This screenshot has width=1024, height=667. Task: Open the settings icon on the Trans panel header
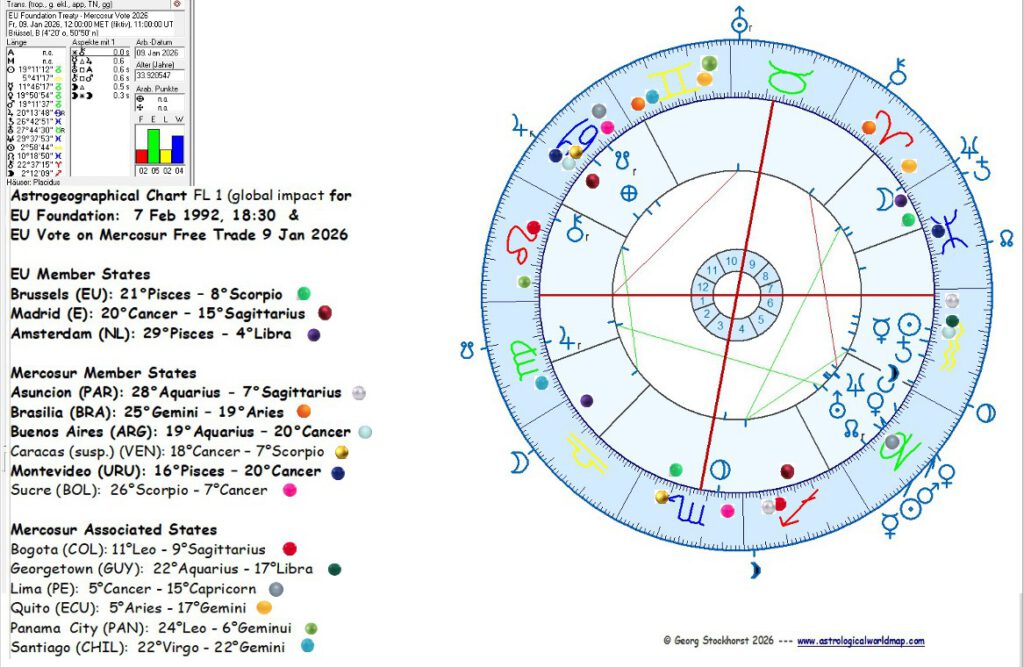coord(178,5)
